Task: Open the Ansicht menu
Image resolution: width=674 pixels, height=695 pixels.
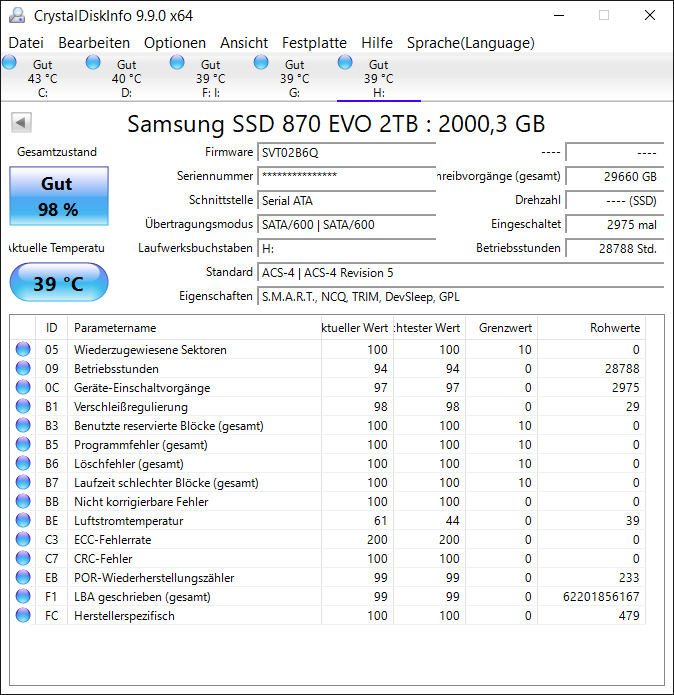Action: pos(244,43)
